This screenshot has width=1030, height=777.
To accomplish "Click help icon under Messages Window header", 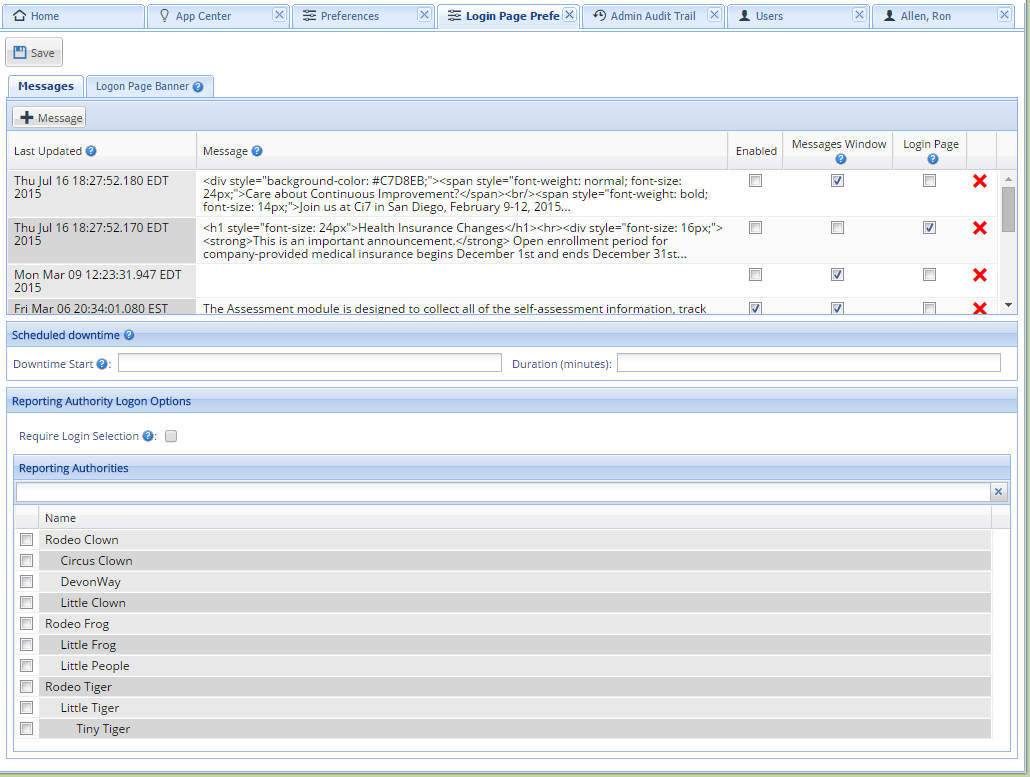I will [x=840, y=159].
